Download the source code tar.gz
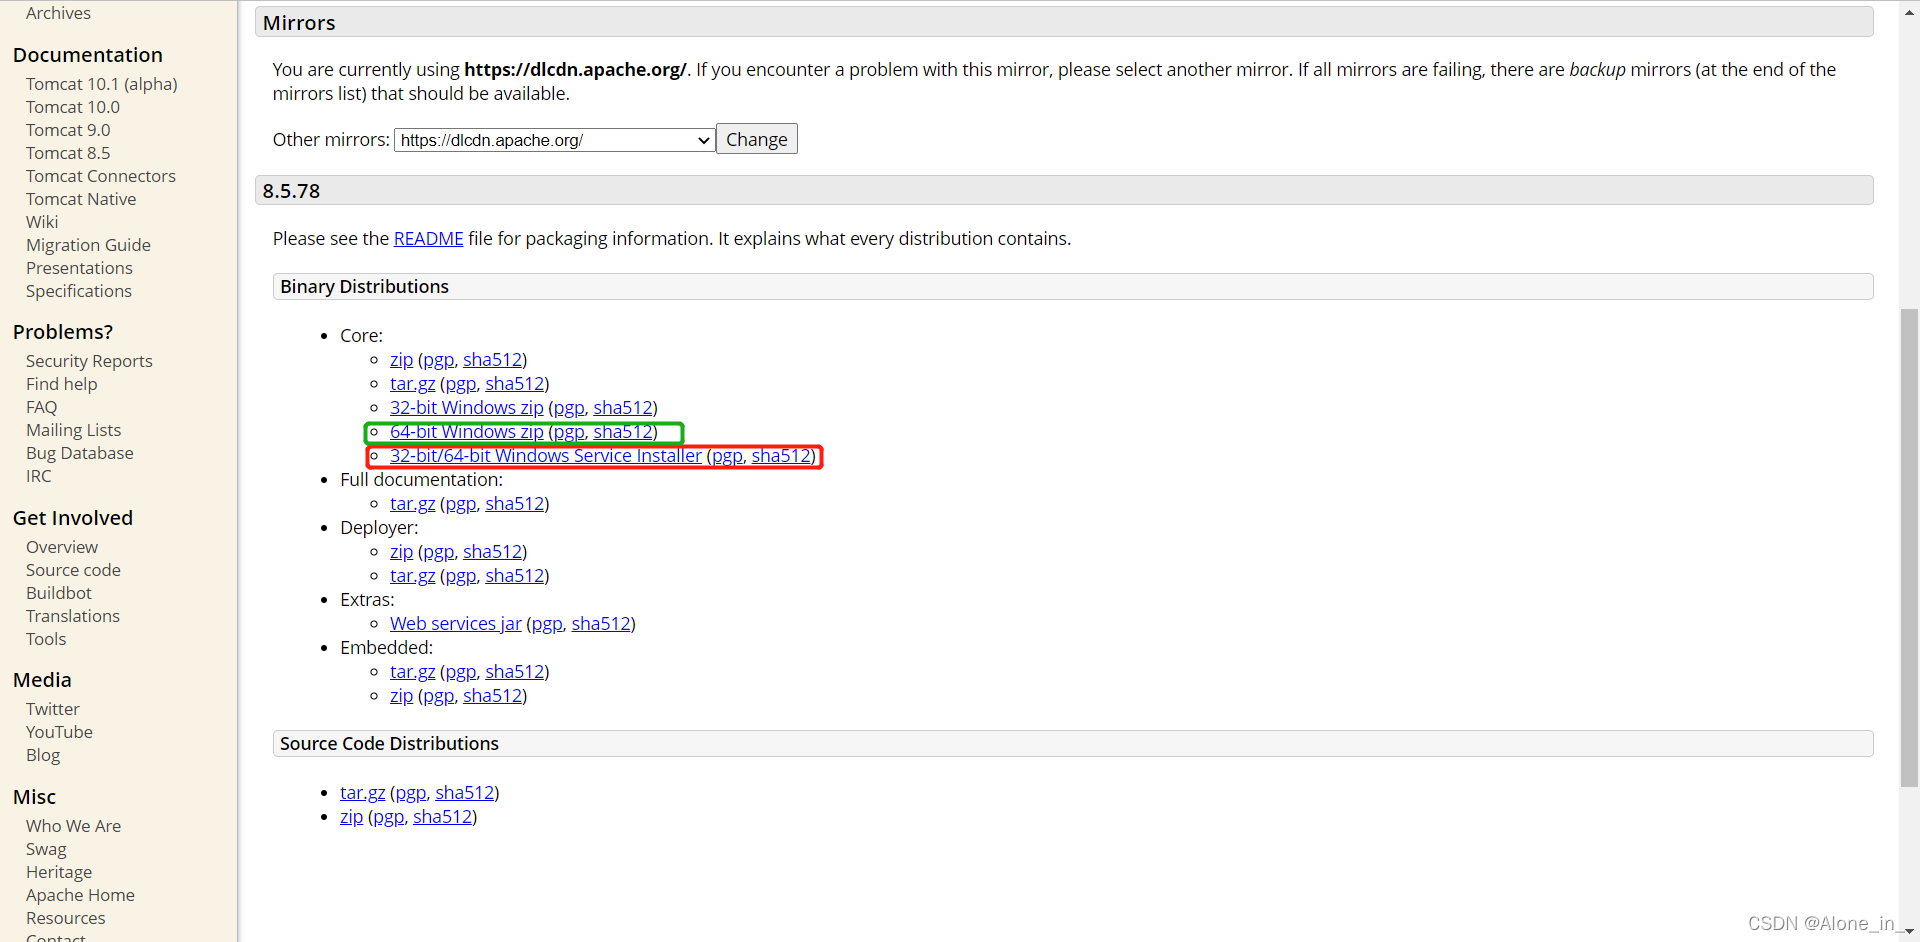Viewport: 1920px width, 942px height. [362, 793]
